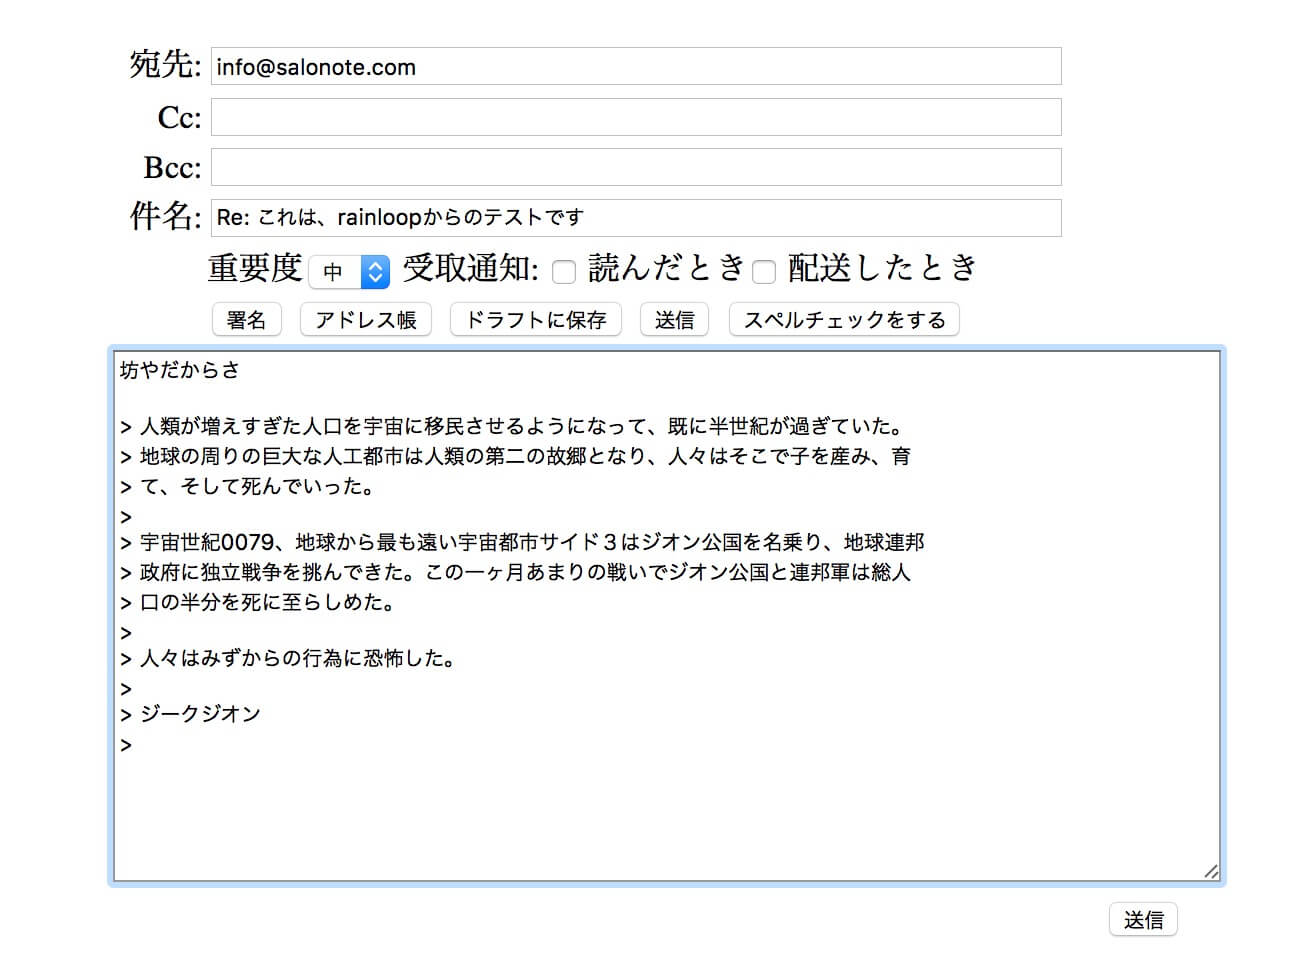
Task: Click ドラフトに保存 to save draft
Action: pyautogui.click(x=536, y=320)
